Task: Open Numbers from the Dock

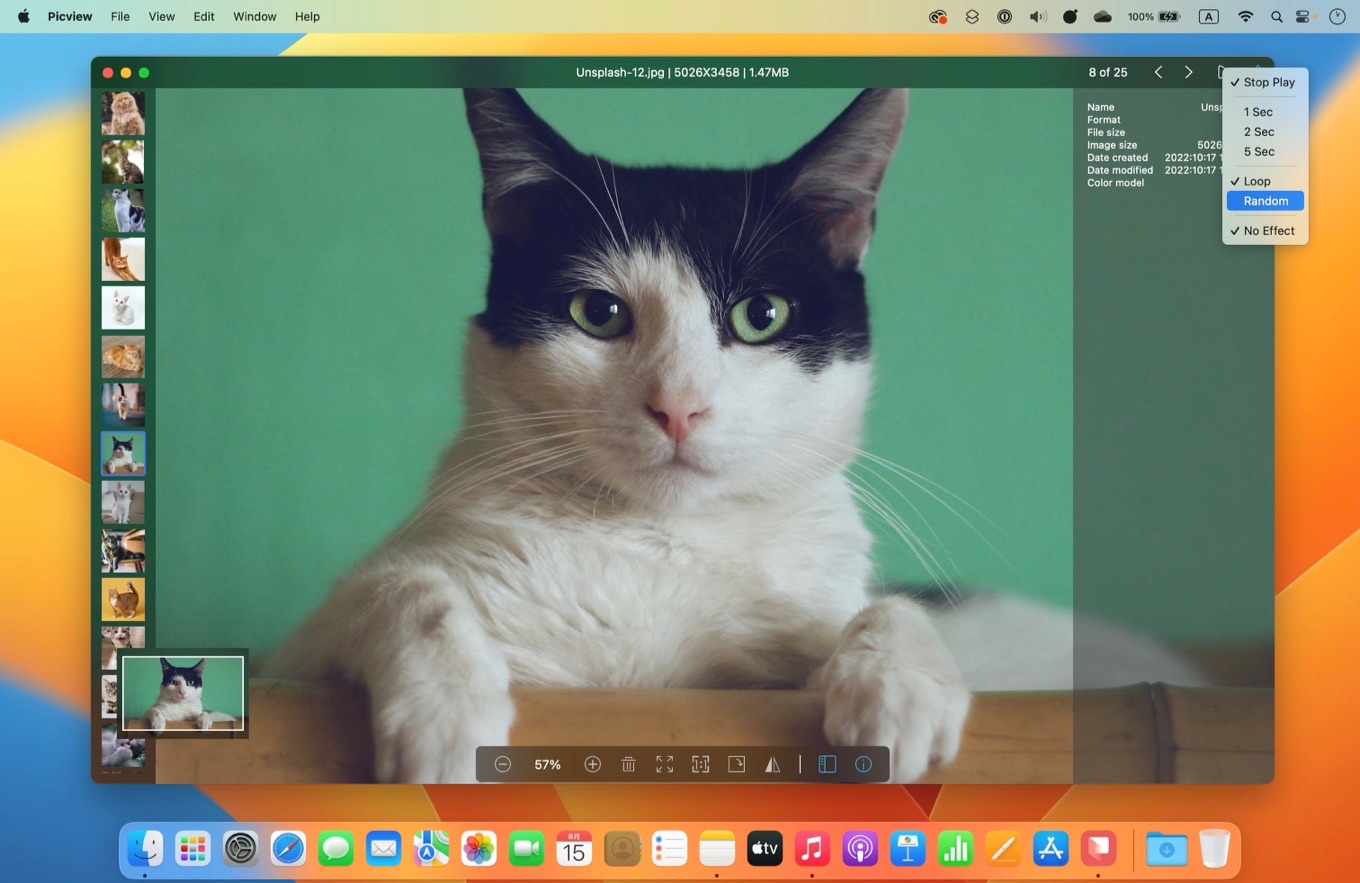Action: [x=955, y=849]
